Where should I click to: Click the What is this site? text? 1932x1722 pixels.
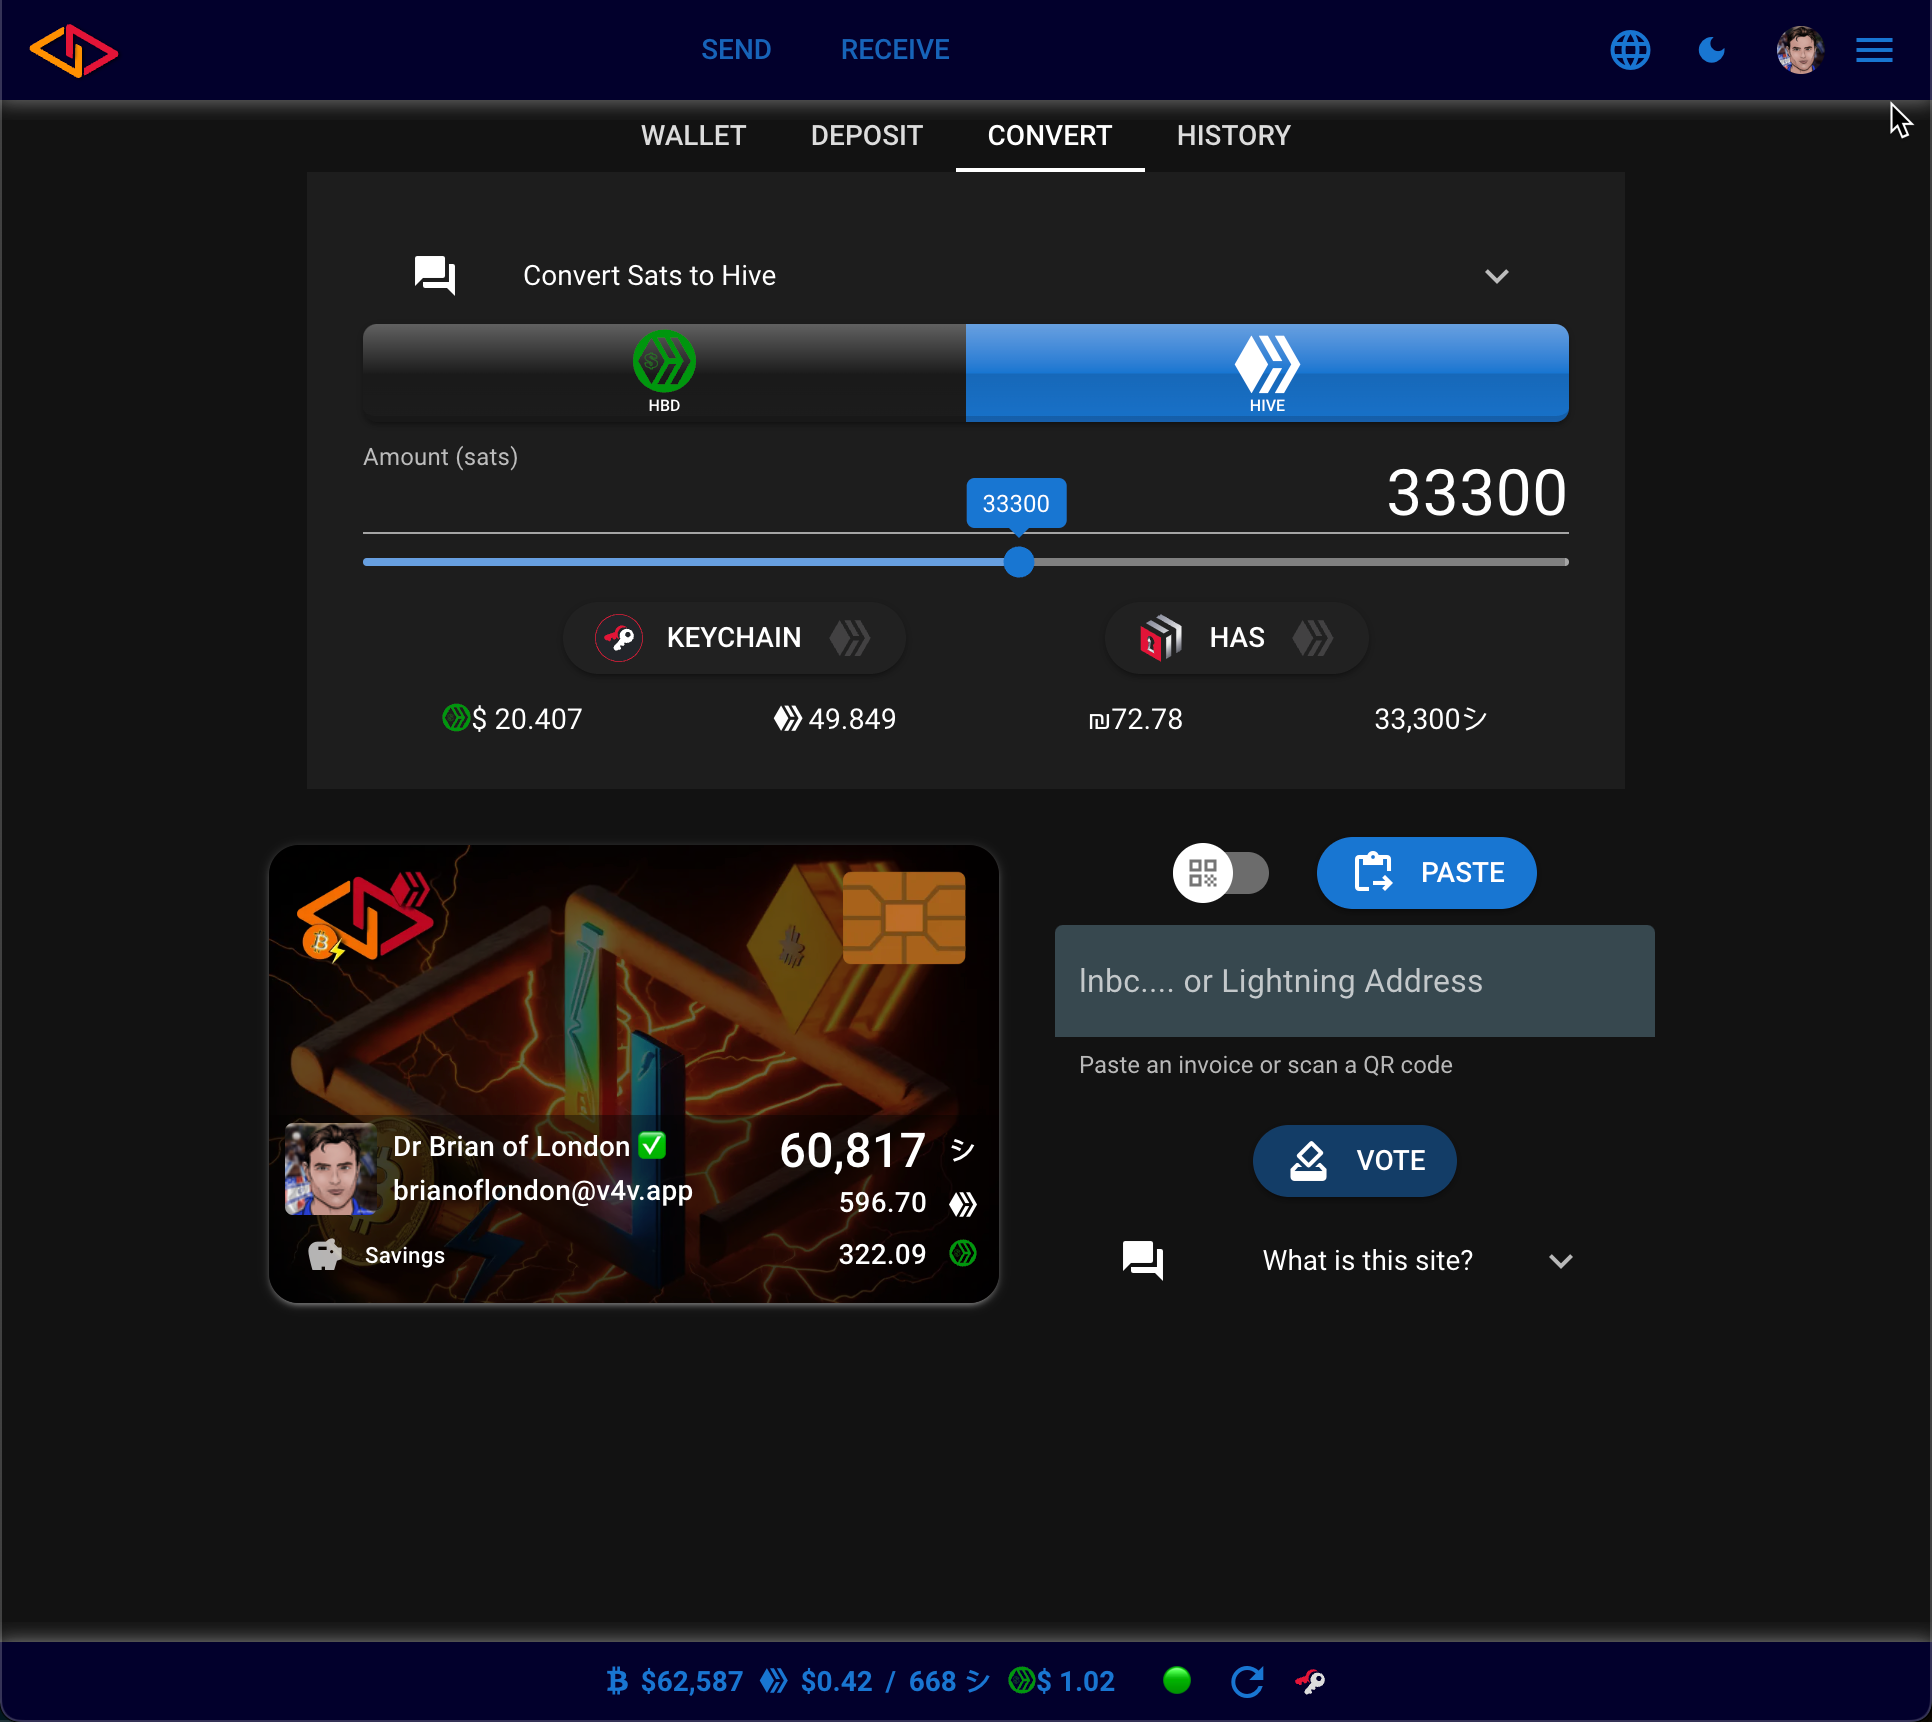(1368, 1261)
